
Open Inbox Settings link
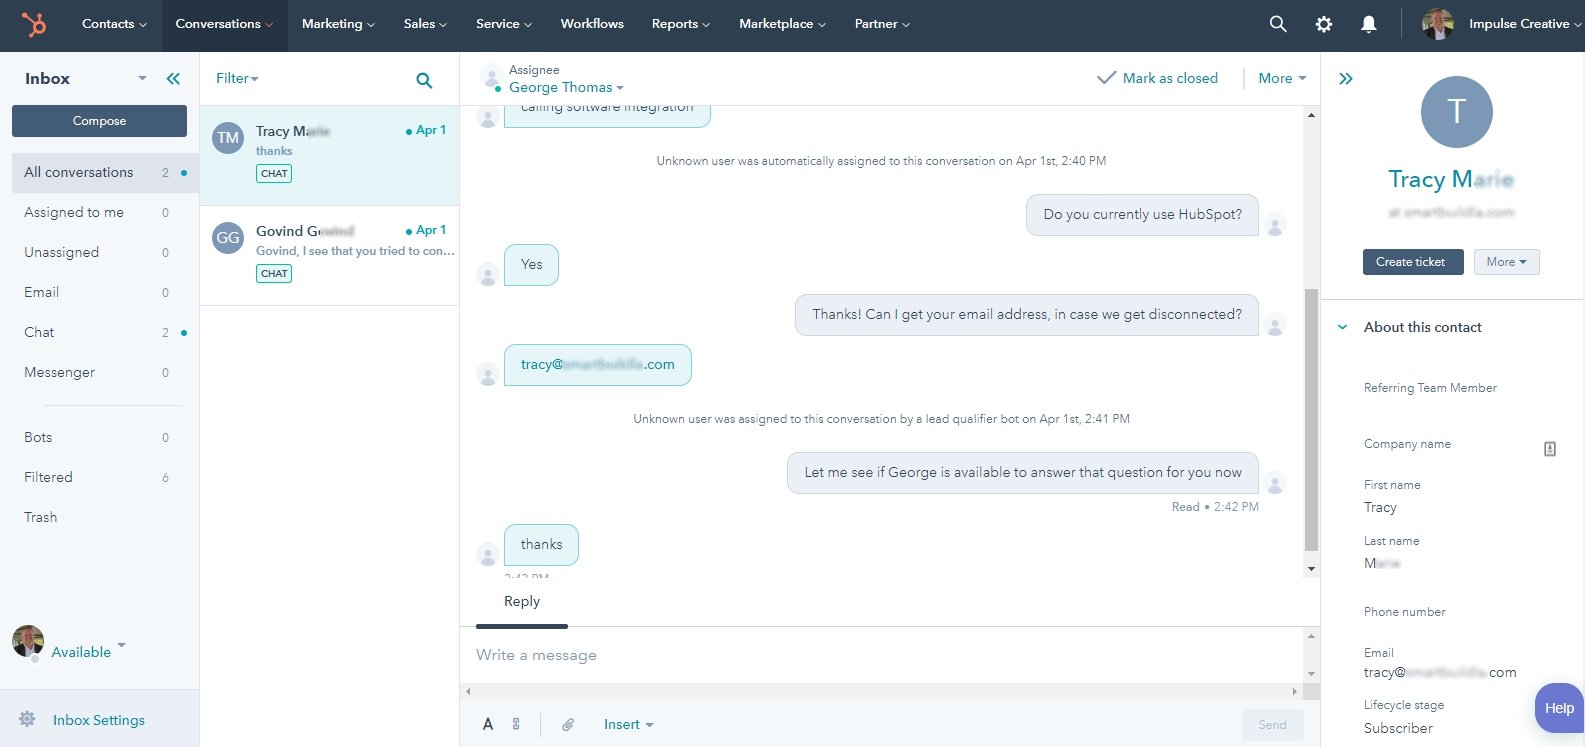click(x=98, y=720)
